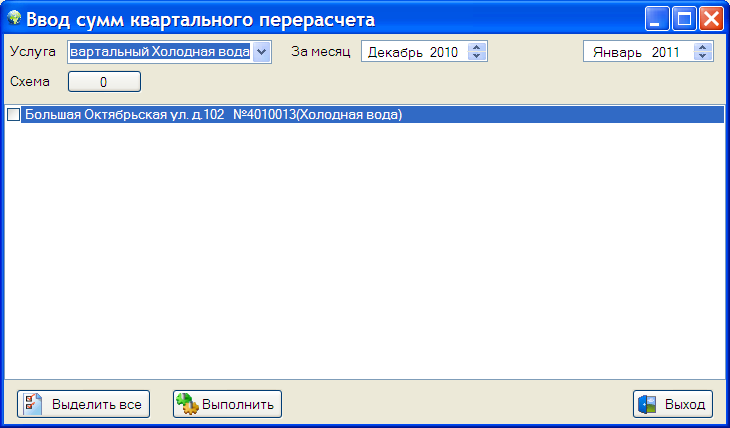Click the Схема button showing 0
This screenshot has height=428, width=730.
[104, 82]
